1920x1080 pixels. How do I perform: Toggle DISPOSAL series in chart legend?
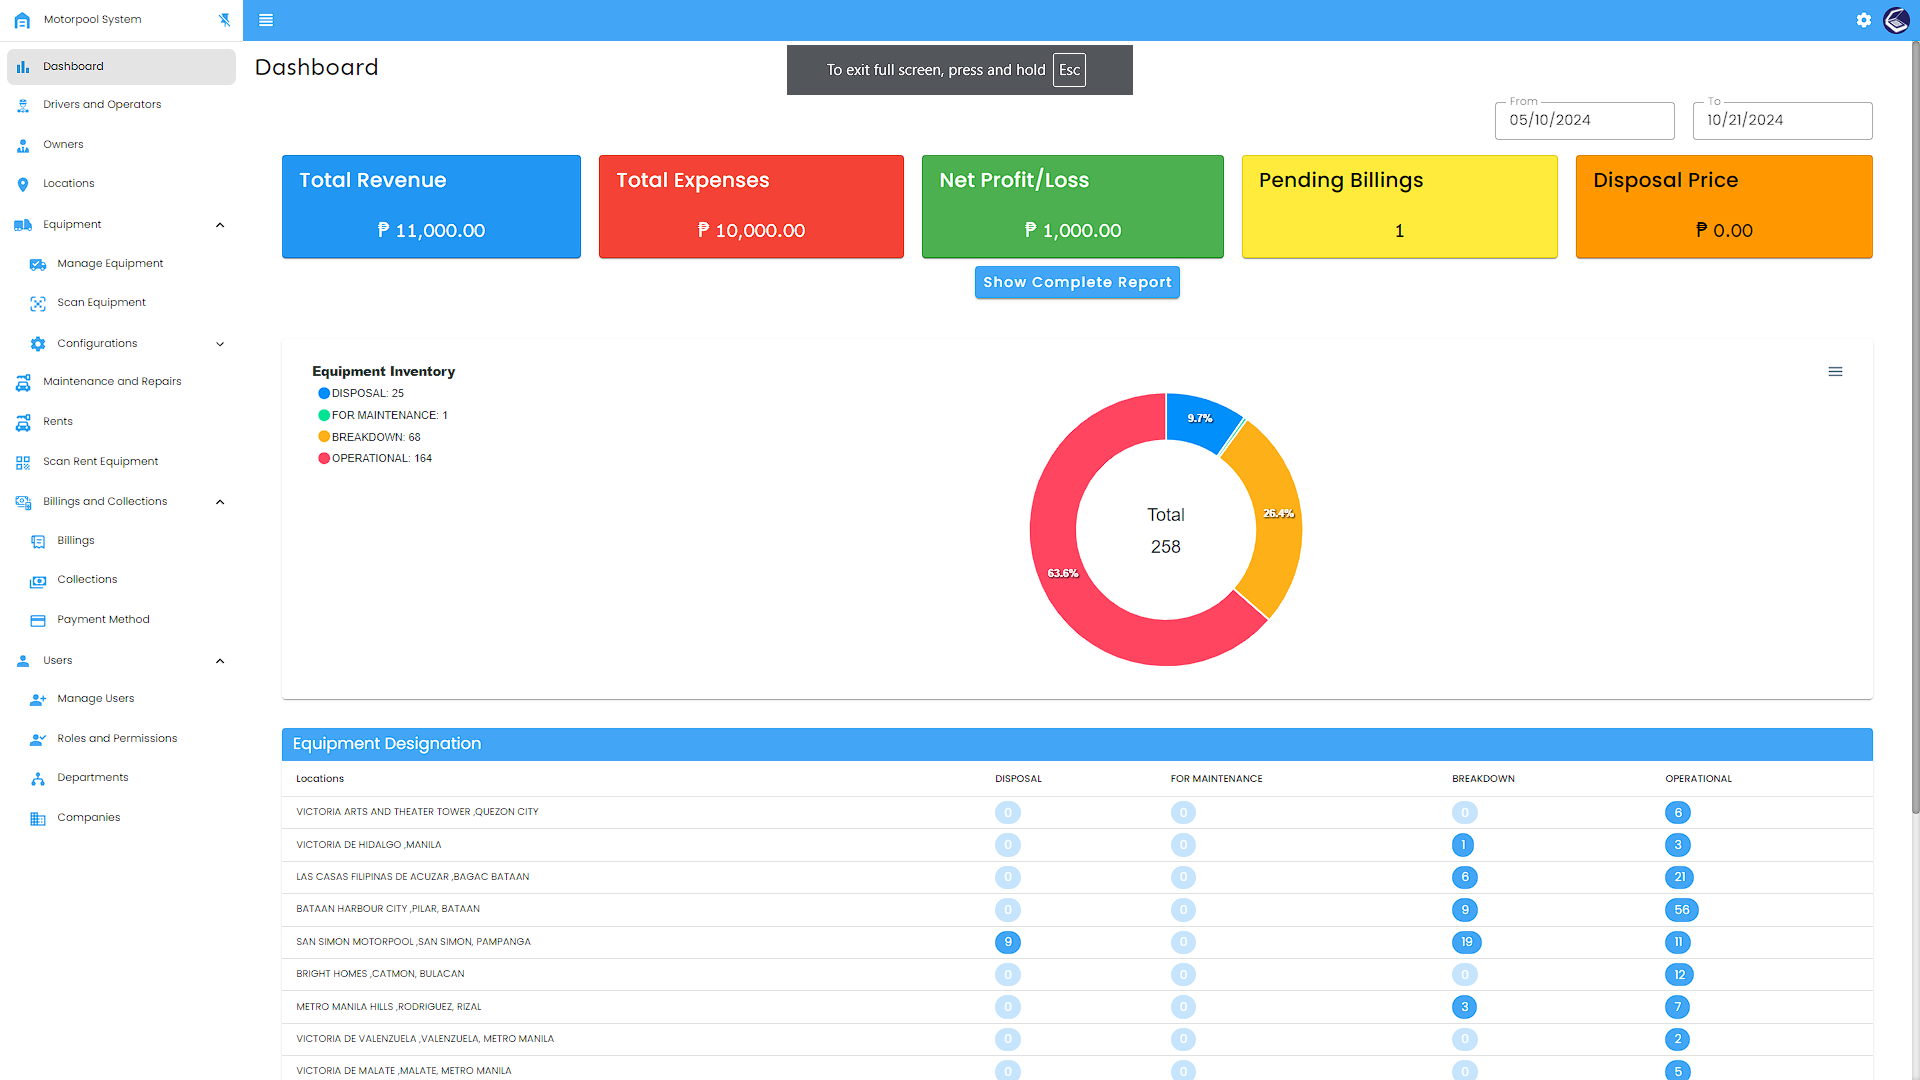coord(366,393)
